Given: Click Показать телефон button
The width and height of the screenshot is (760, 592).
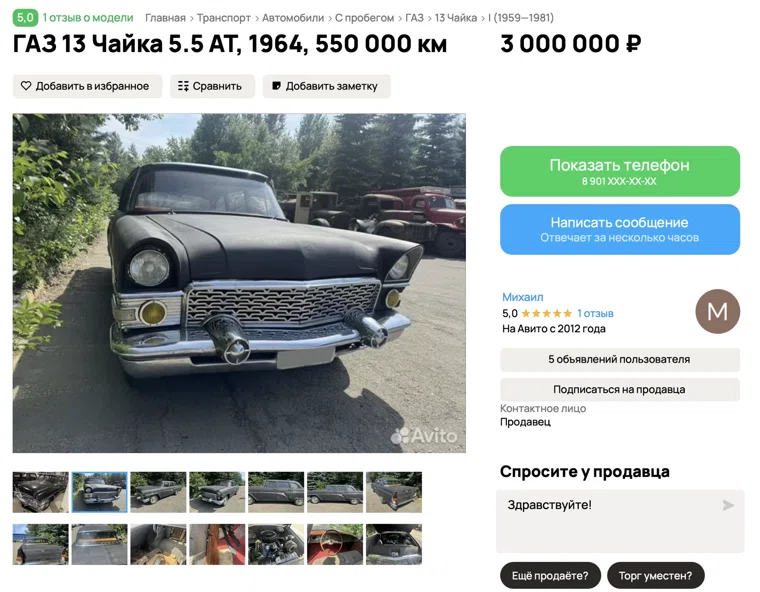Looking at the screenshot, I should pyautogui.click(x=620, y=171).
